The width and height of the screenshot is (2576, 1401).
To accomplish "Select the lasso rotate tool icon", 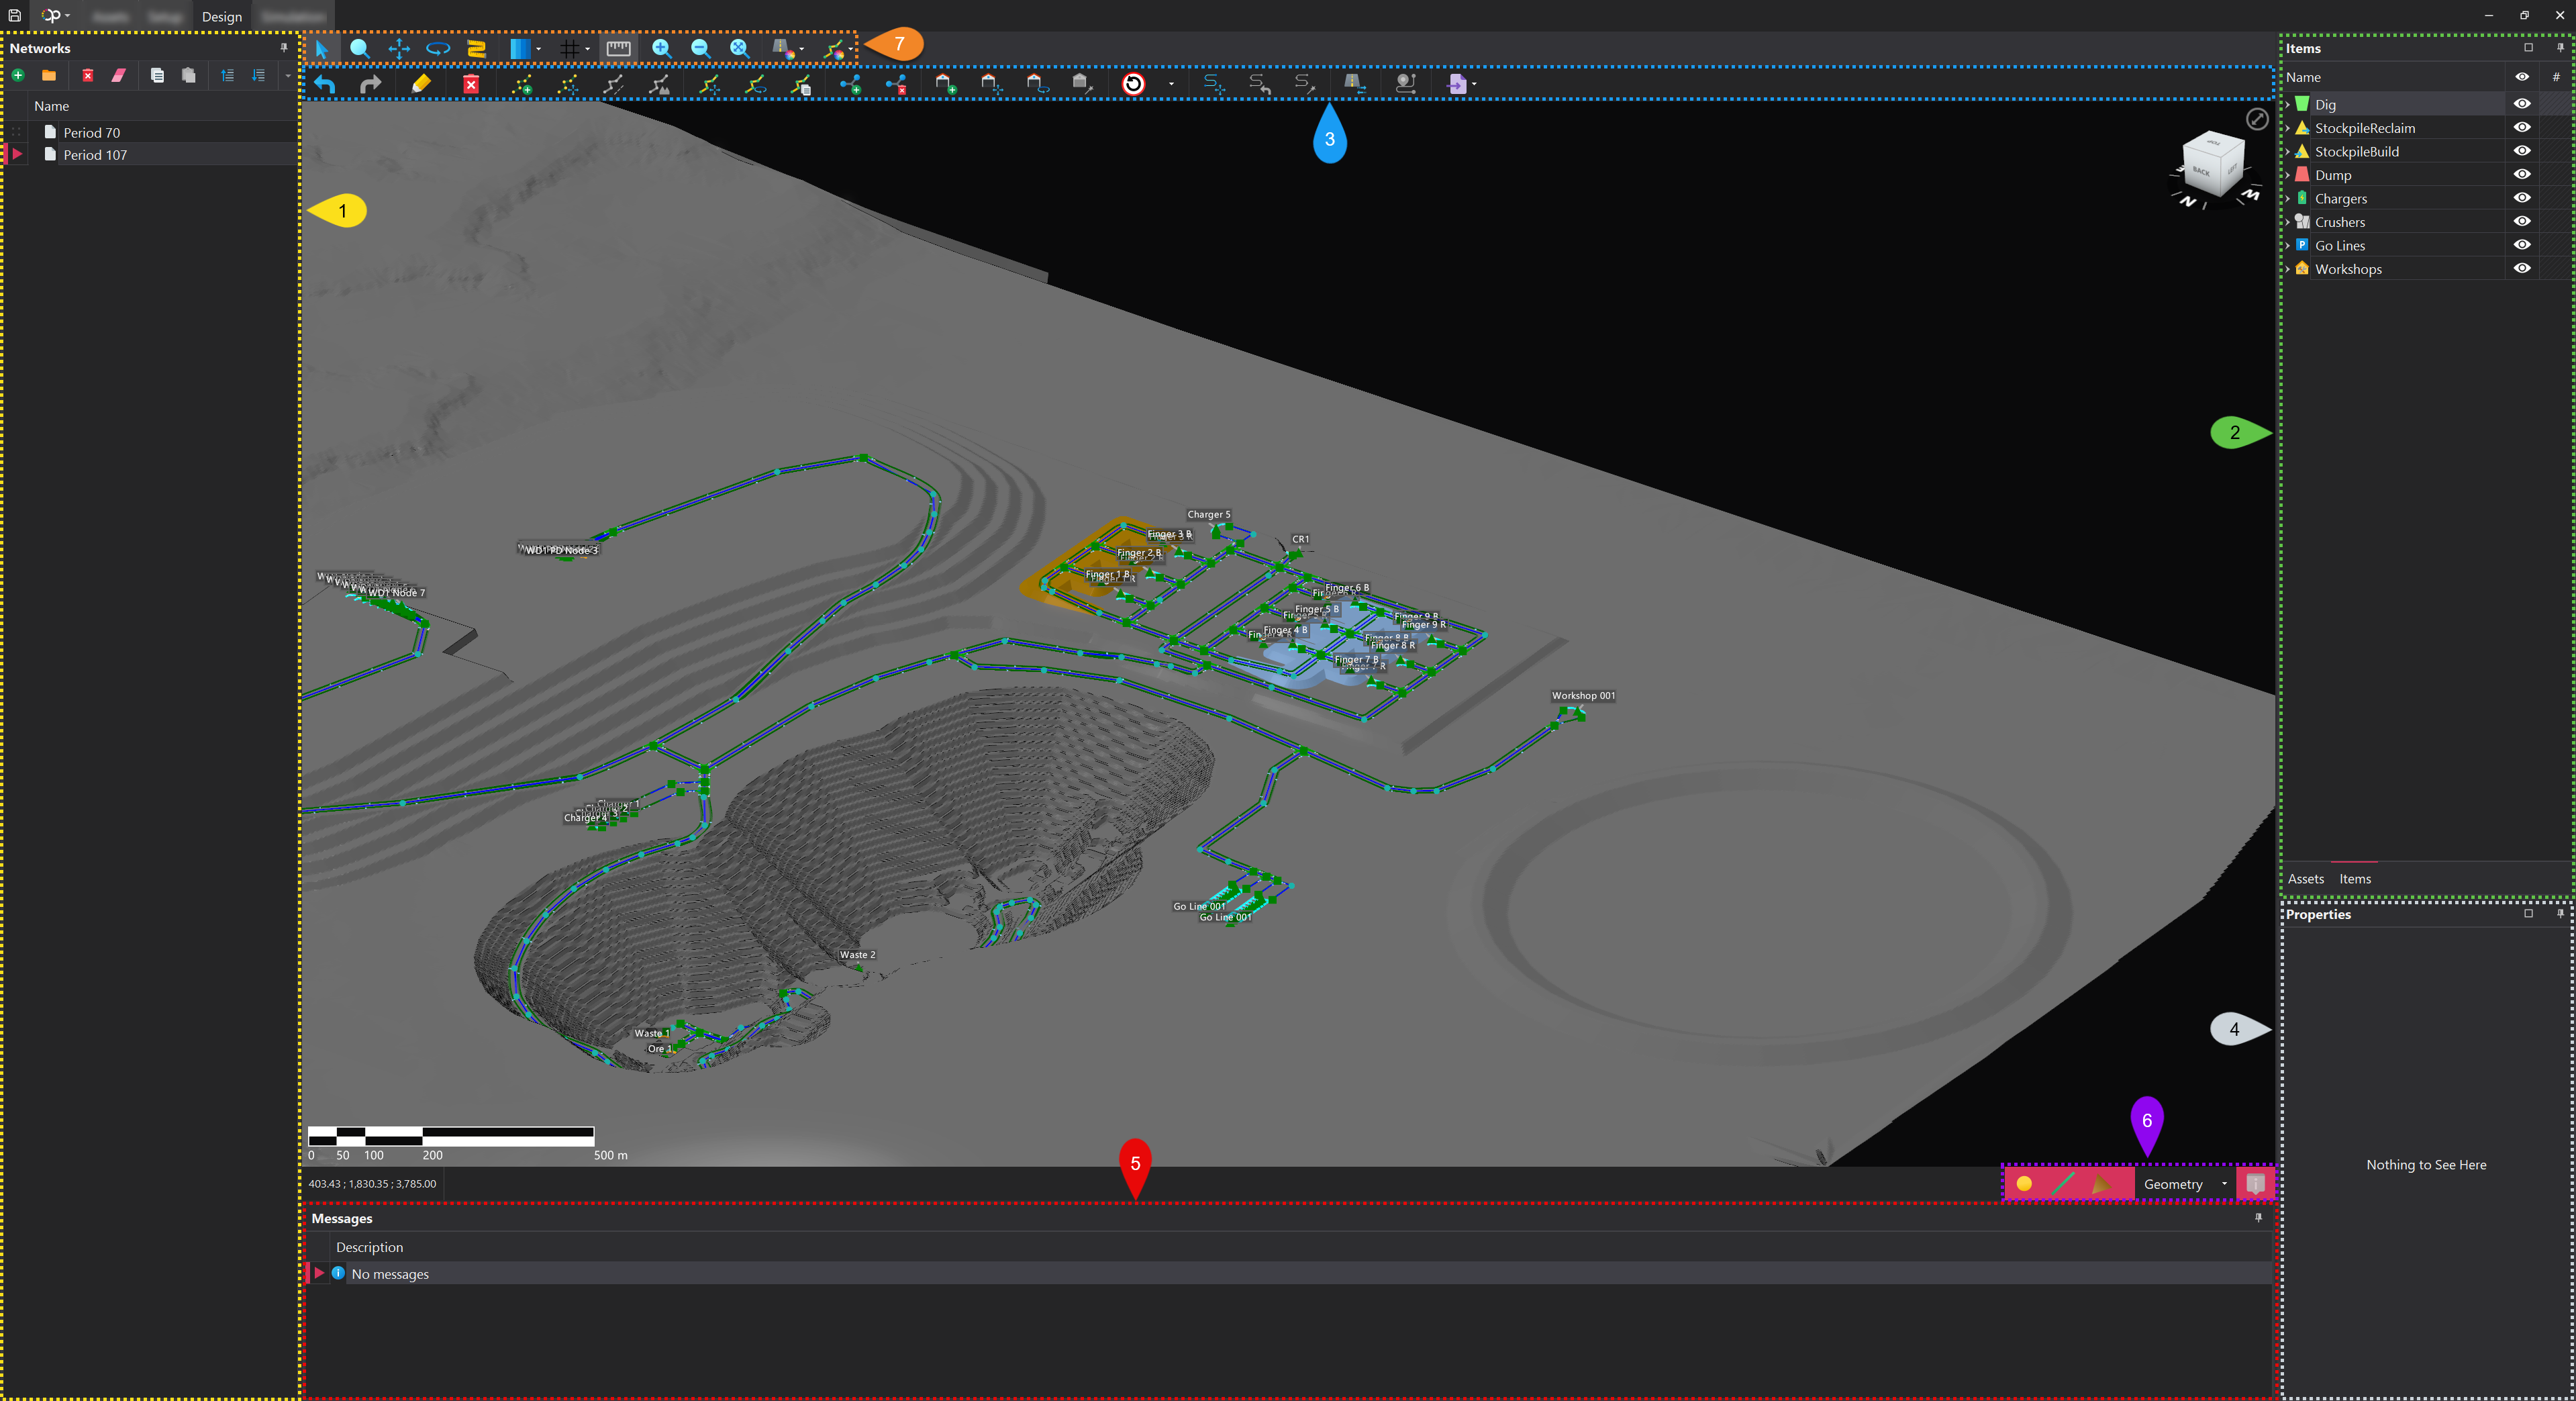I will click(438, 48).
